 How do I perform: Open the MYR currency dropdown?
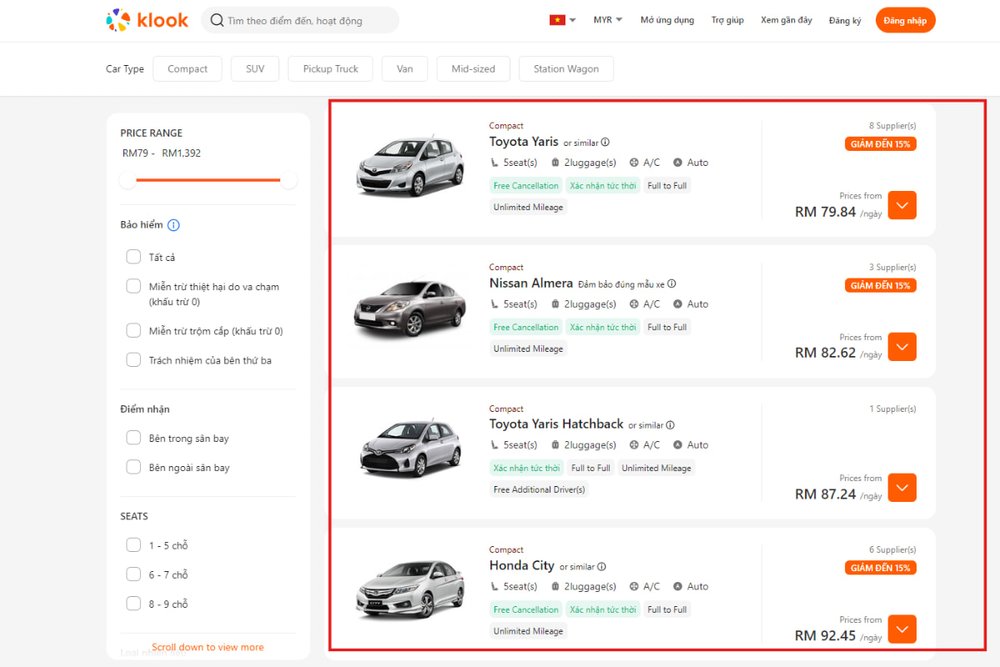pyautogui.click(x=607, y=20)
